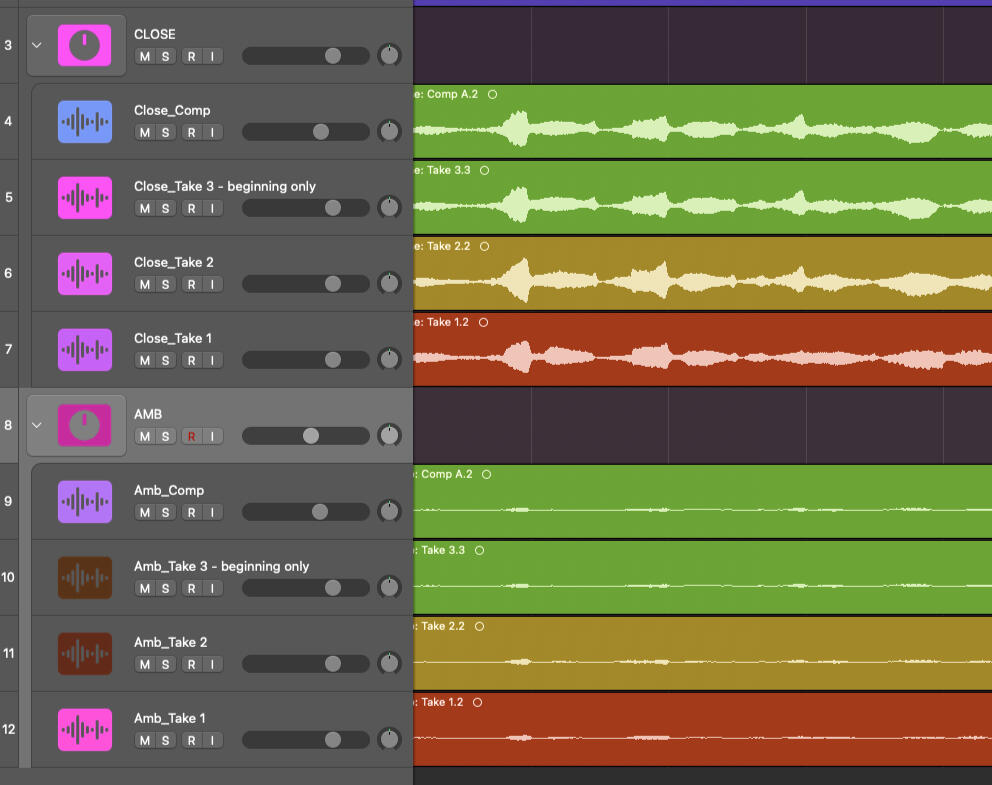Click the Amb_Take 1 pink waveform icon
Viewport: 992px width, 785px height.
tap(85, 730)
